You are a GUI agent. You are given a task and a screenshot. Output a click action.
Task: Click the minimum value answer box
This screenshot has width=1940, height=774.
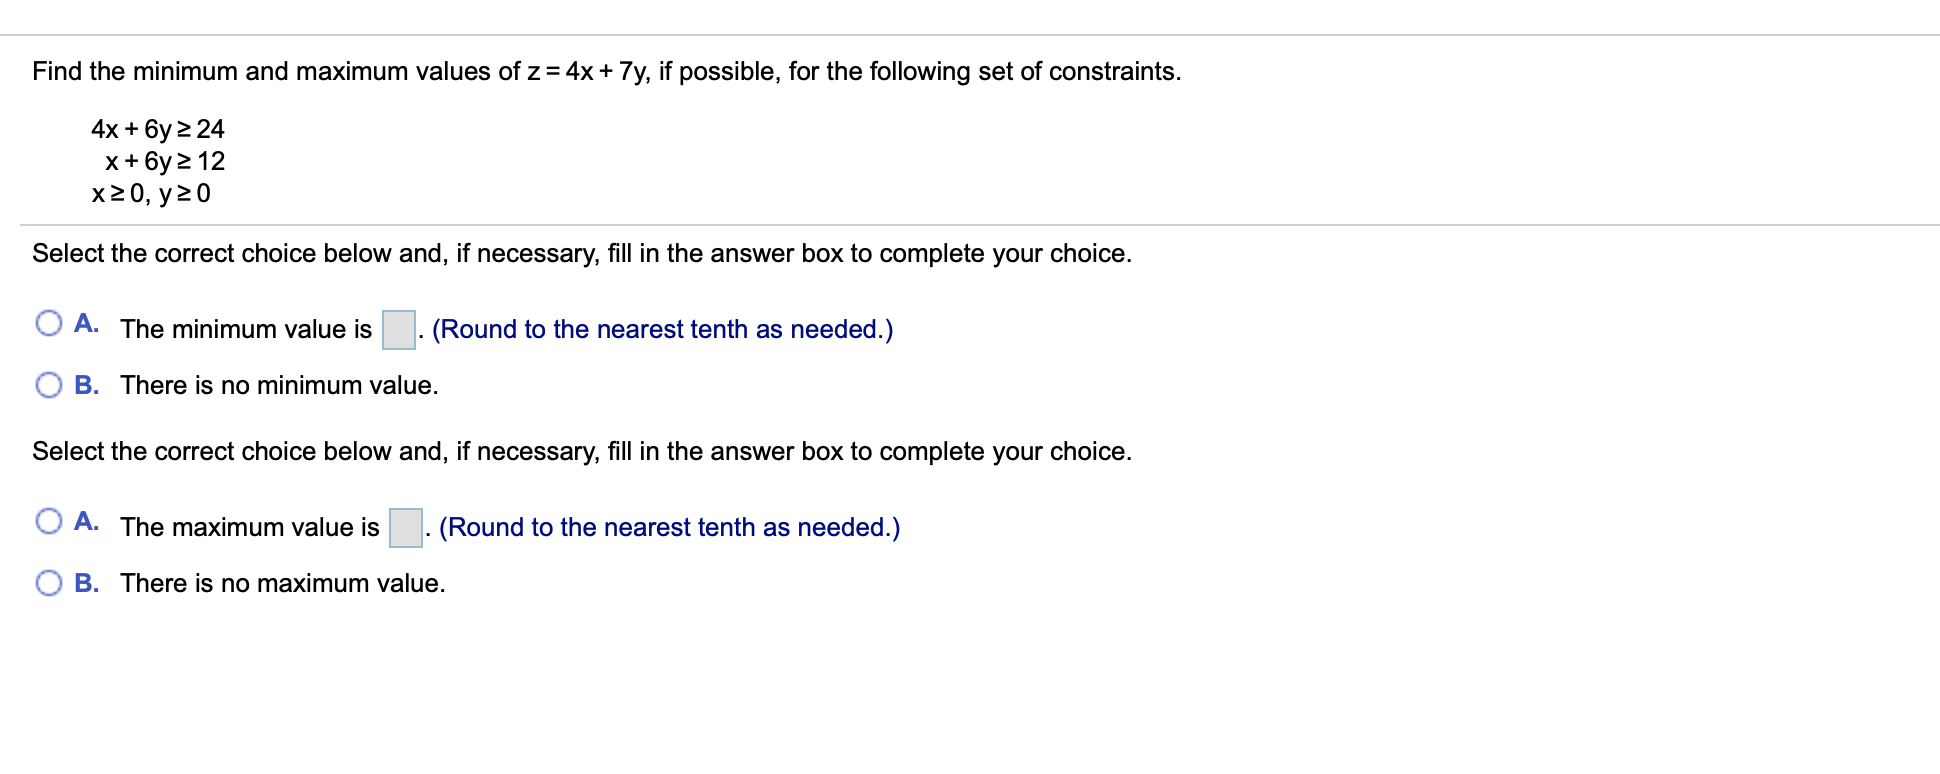point(397,328)
